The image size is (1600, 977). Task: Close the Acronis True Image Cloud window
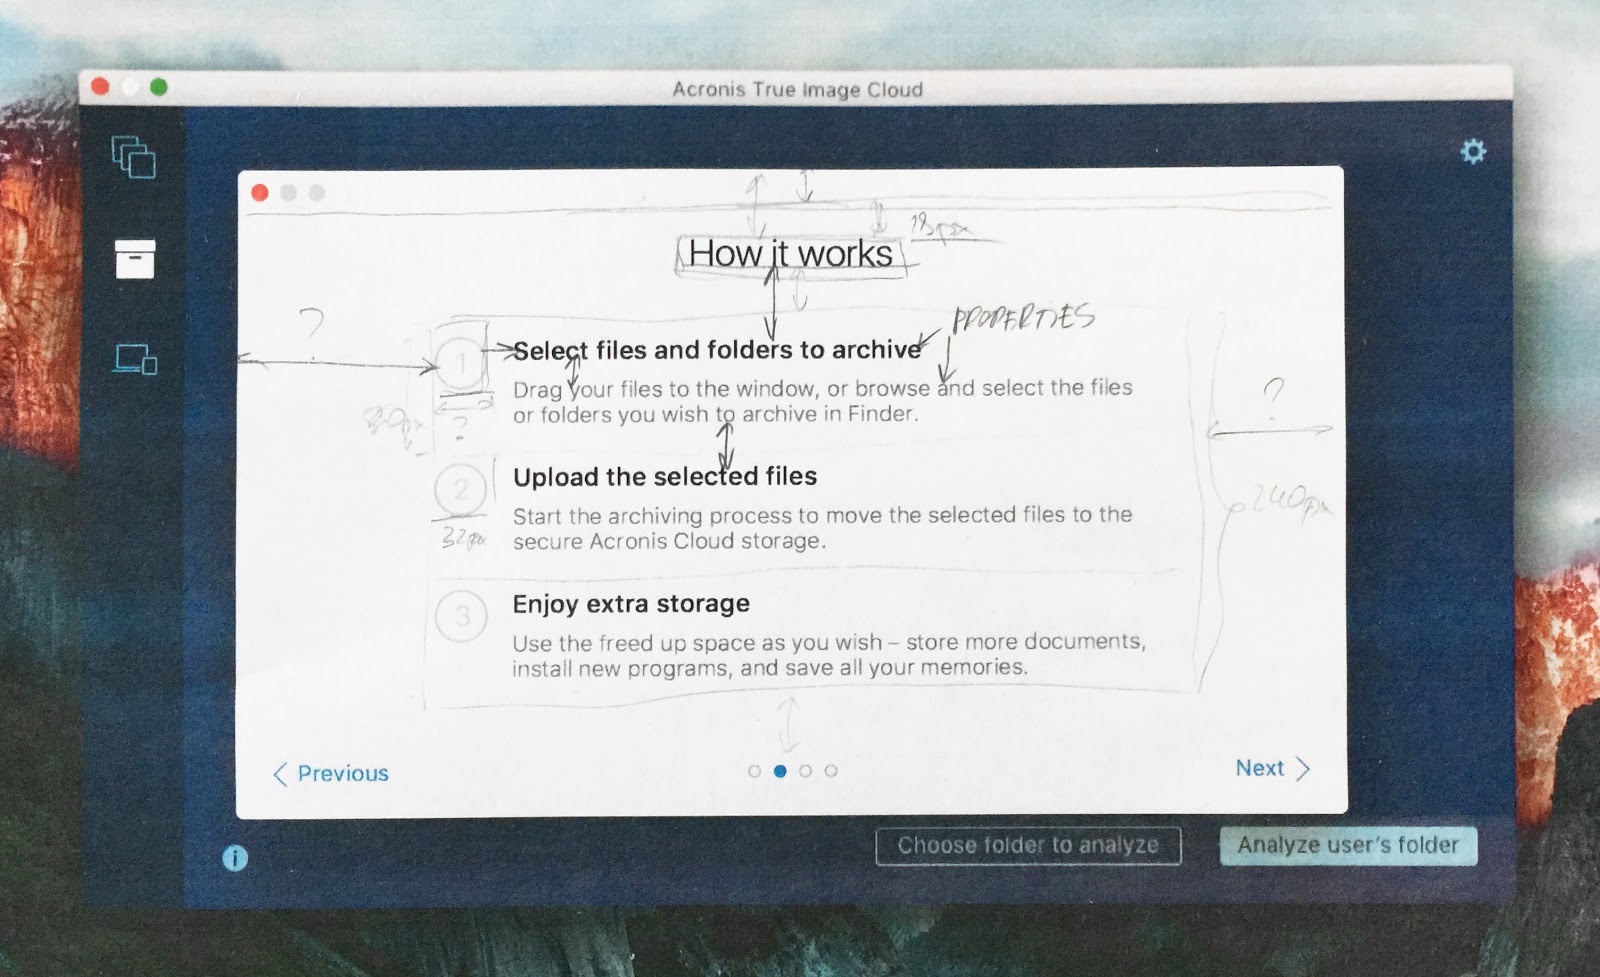pos(100,87)
